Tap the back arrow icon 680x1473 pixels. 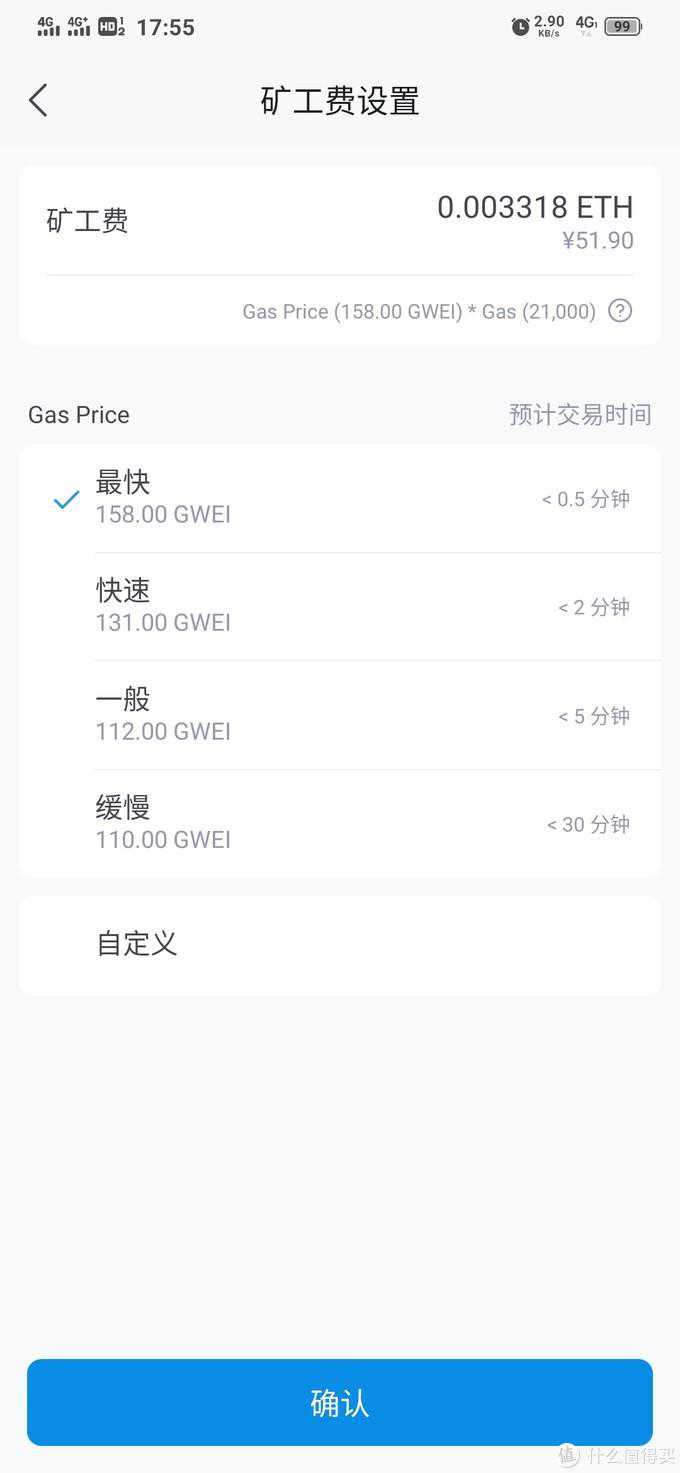click(38, 100)
